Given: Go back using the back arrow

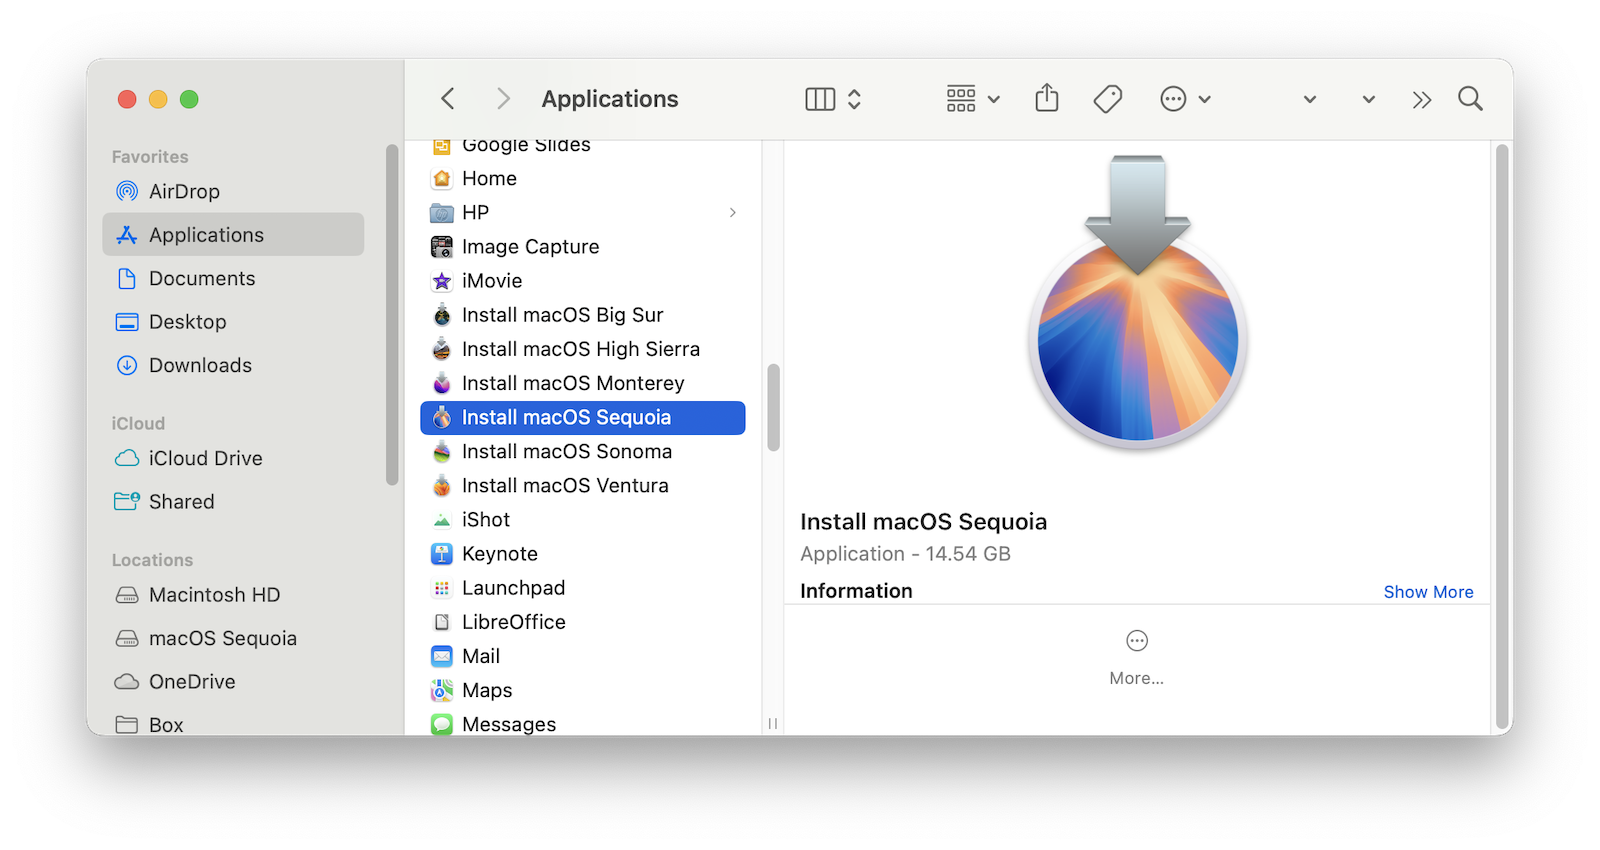Looking at the screenshot, I should click(448, 99).
